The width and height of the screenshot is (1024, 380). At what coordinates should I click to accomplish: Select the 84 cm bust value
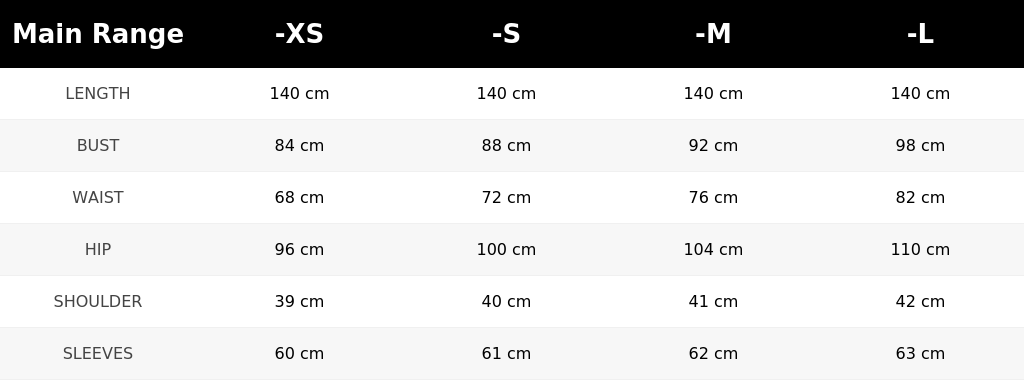(x=299, y=146)
